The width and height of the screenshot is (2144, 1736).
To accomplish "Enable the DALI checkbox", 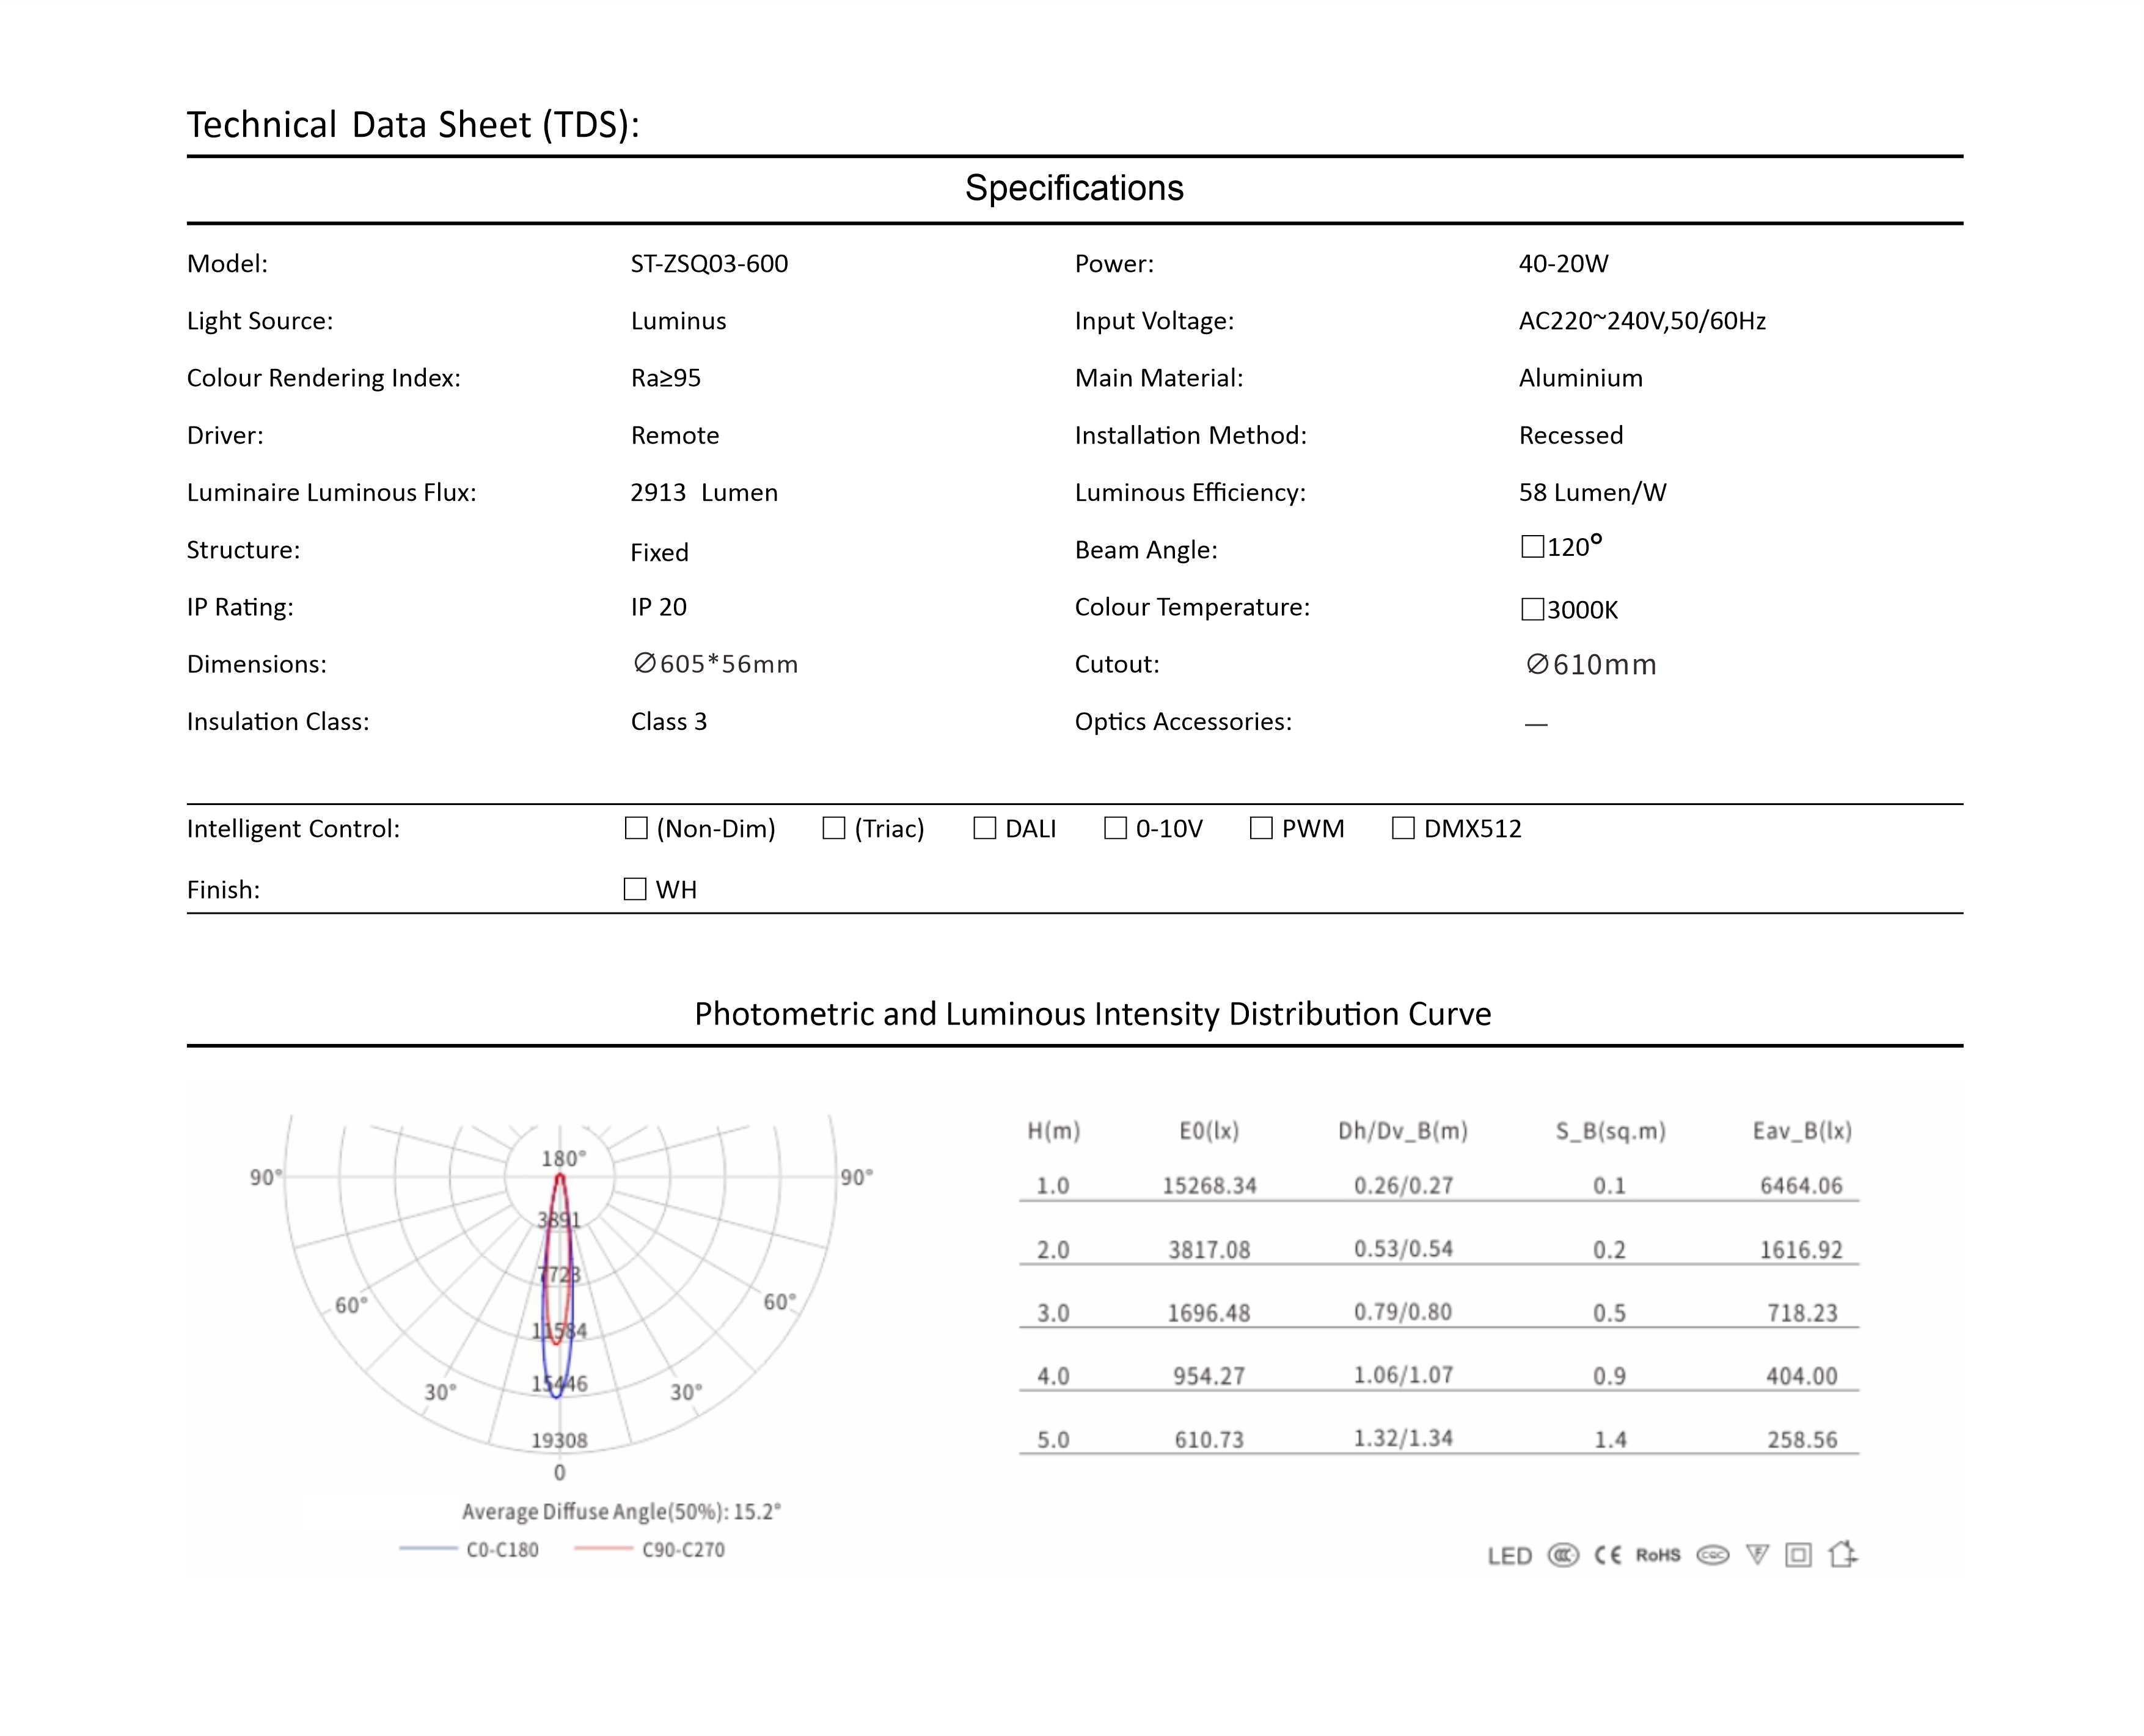I will 985,828.
